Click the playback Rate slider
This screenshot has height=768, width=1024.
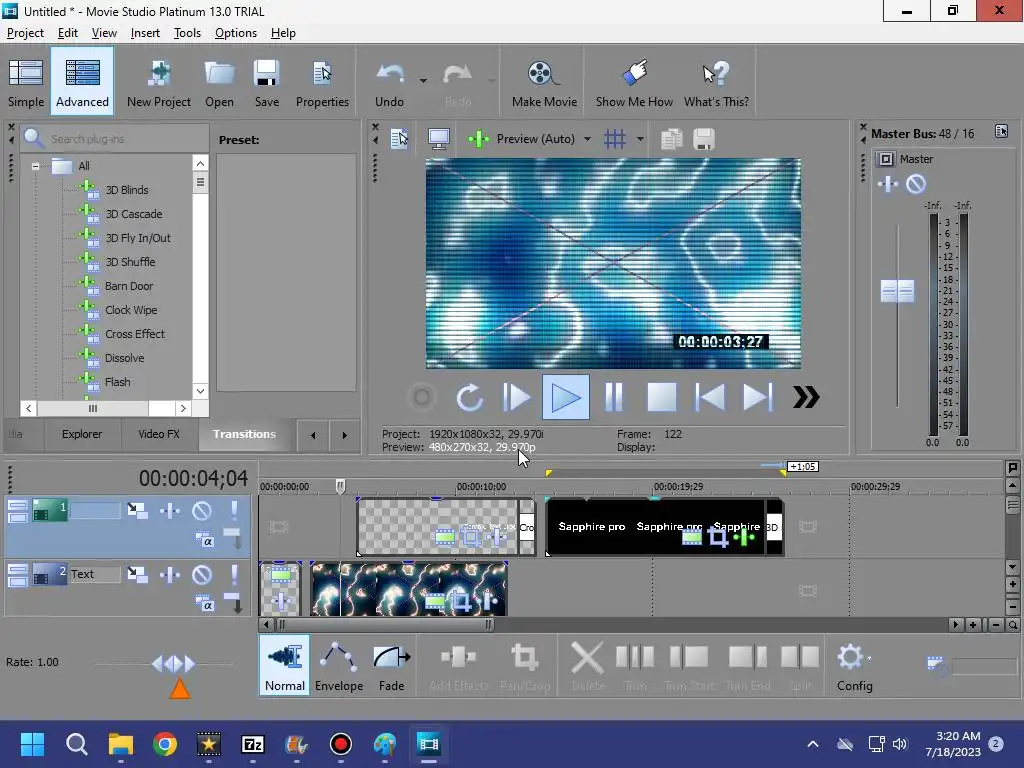pyautogui.click(x=173, y=664)
